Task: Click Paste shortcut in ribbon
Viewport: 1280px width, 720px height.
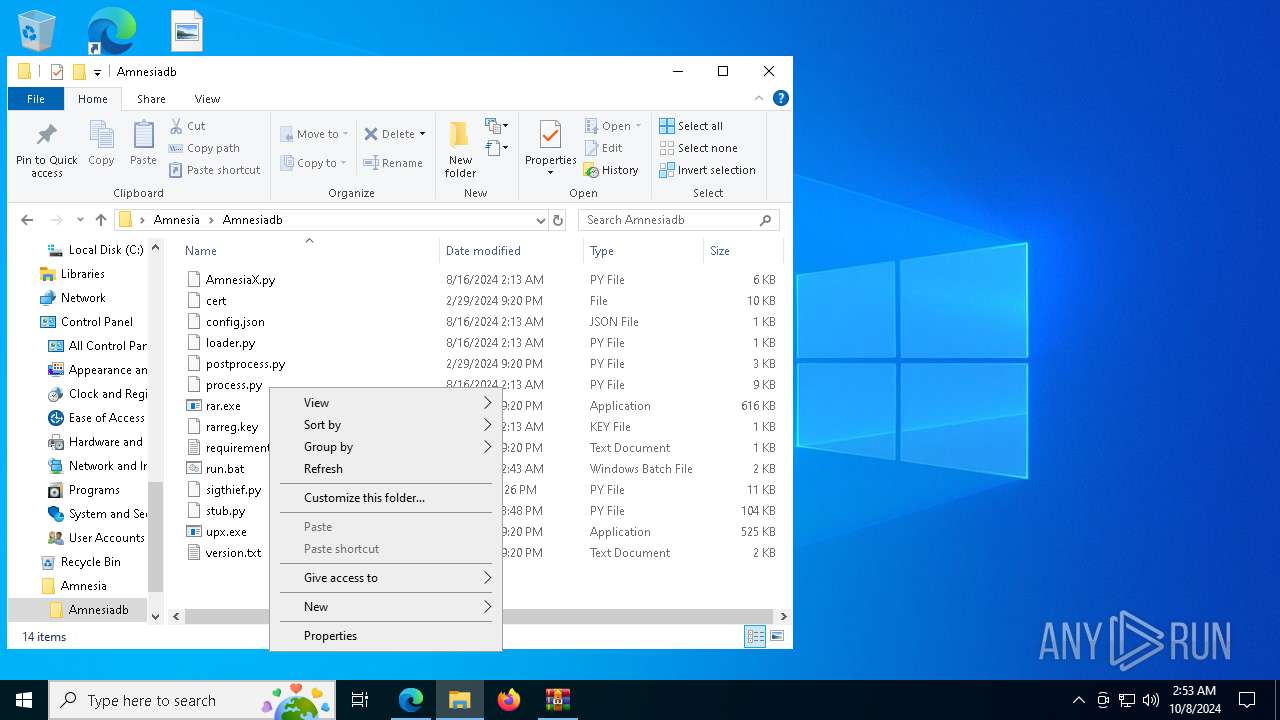Action: pyautogui.click(x=214, y=170)
